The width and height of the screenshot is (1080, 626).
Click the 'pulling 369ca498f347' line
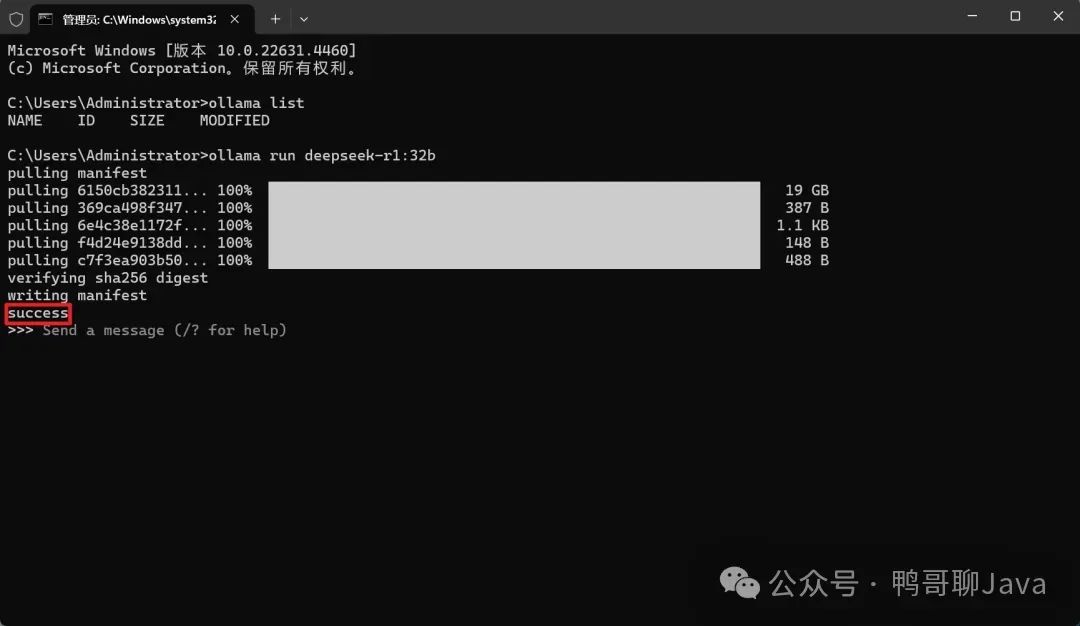tap(418, 208)
